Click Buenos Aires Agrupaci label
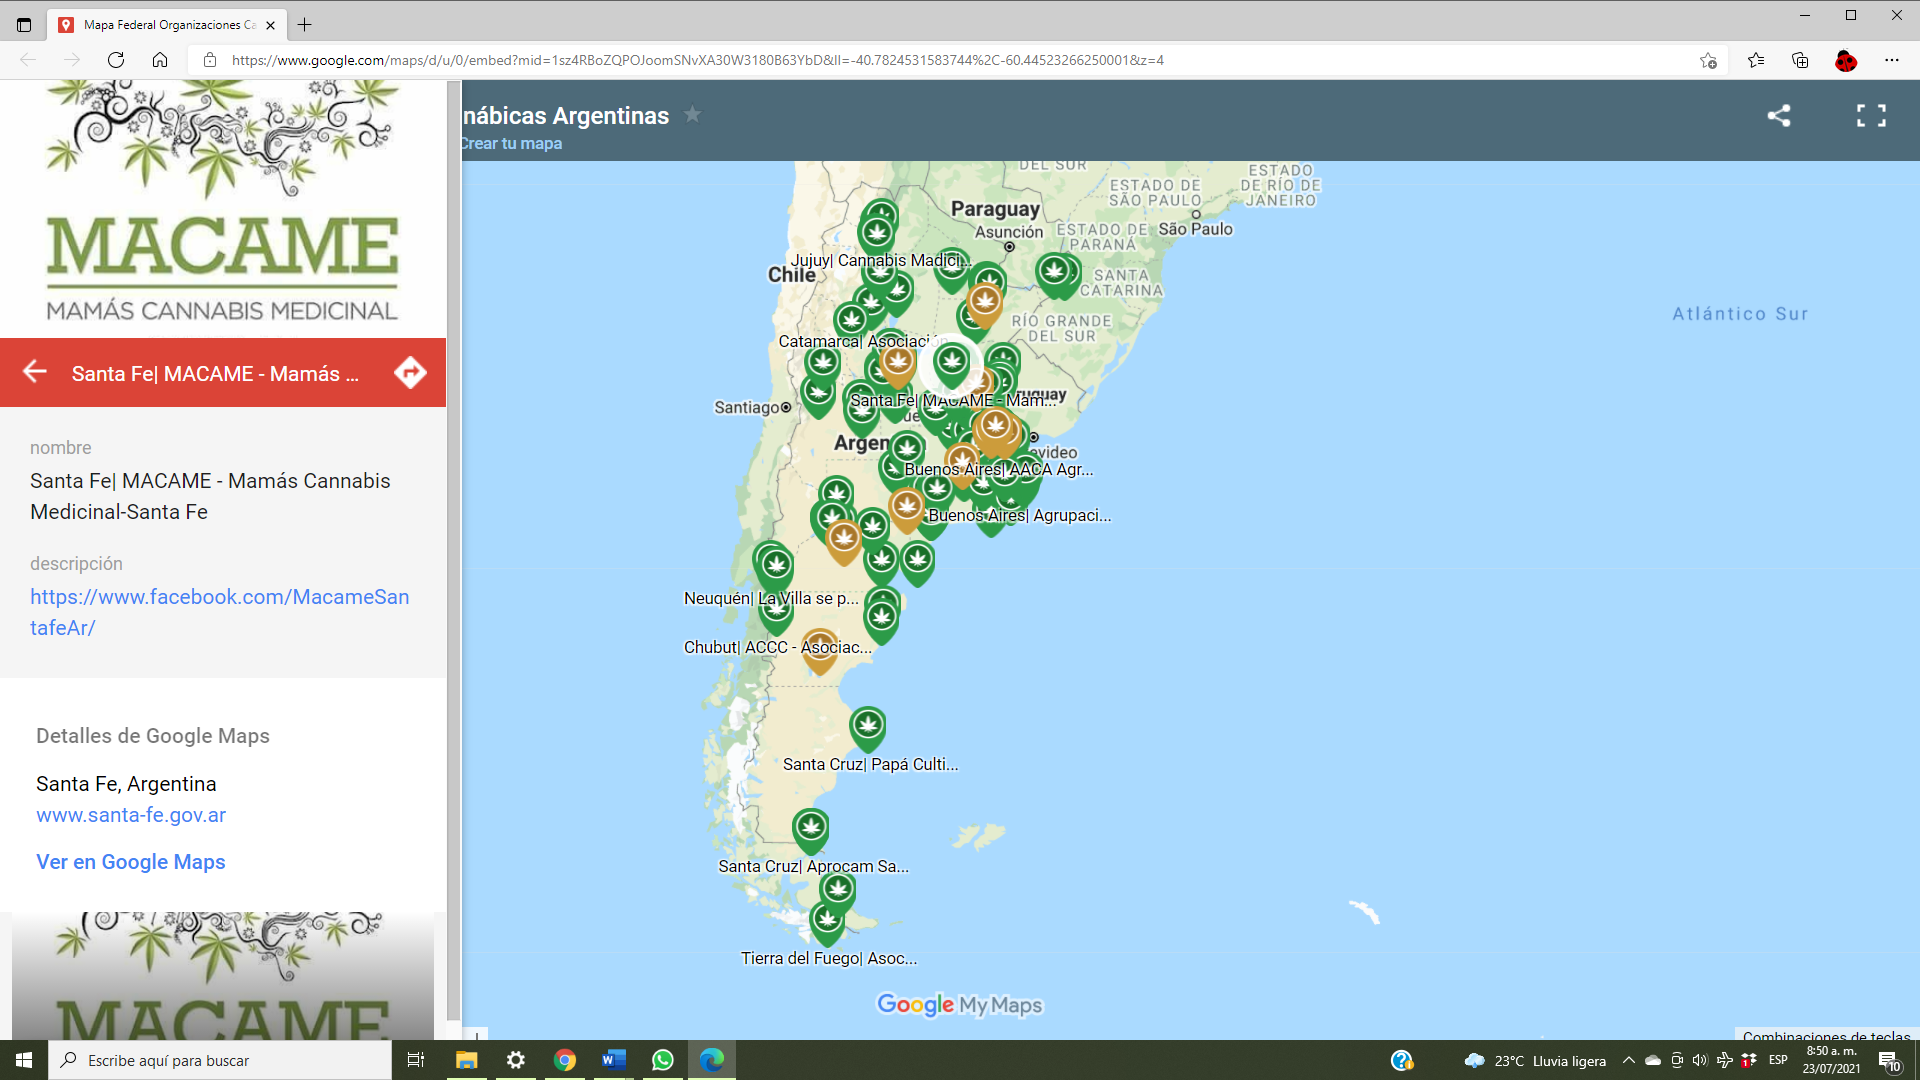This screenshot has width=1920, height=1080. (1020, 515)
